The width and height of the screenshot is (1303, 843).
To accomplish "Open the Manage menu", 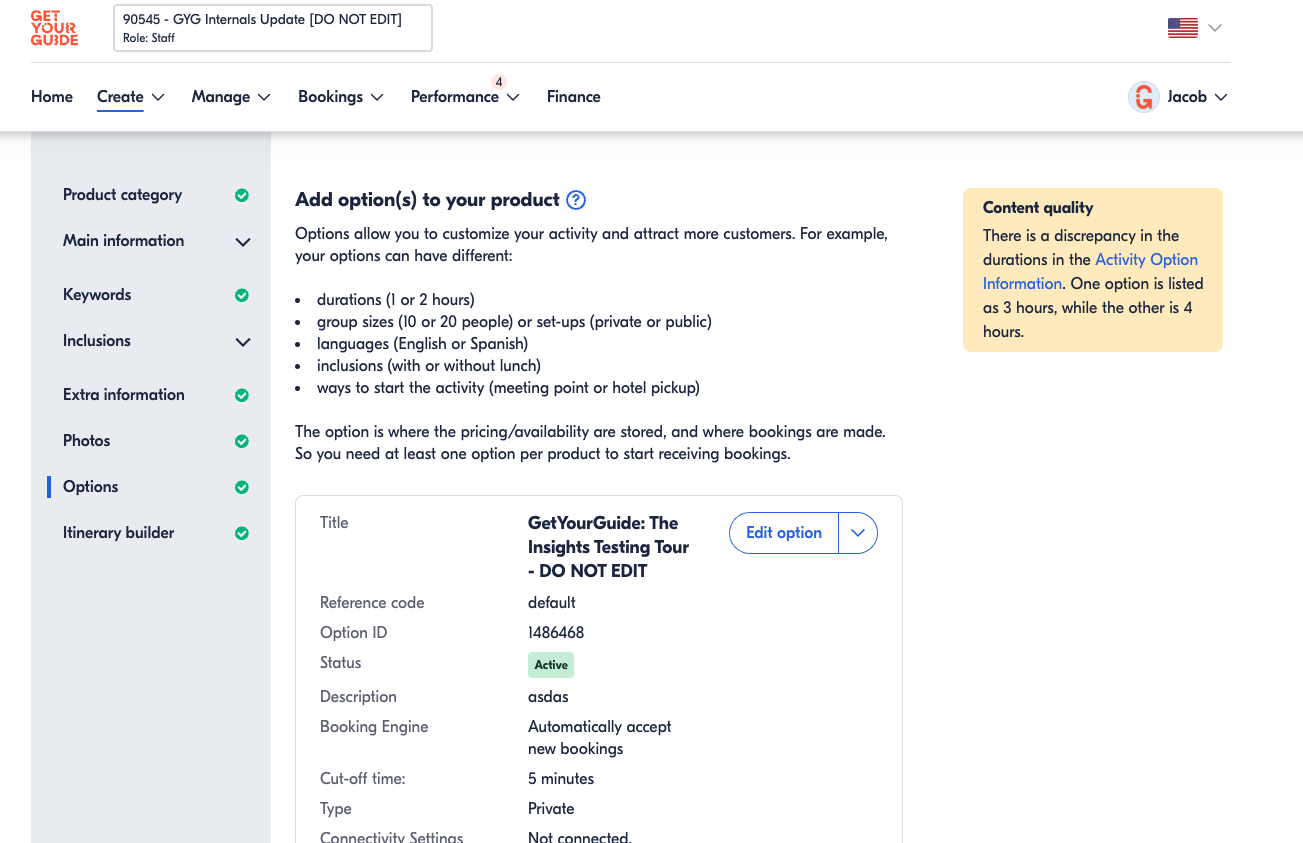I will (221, 97).
